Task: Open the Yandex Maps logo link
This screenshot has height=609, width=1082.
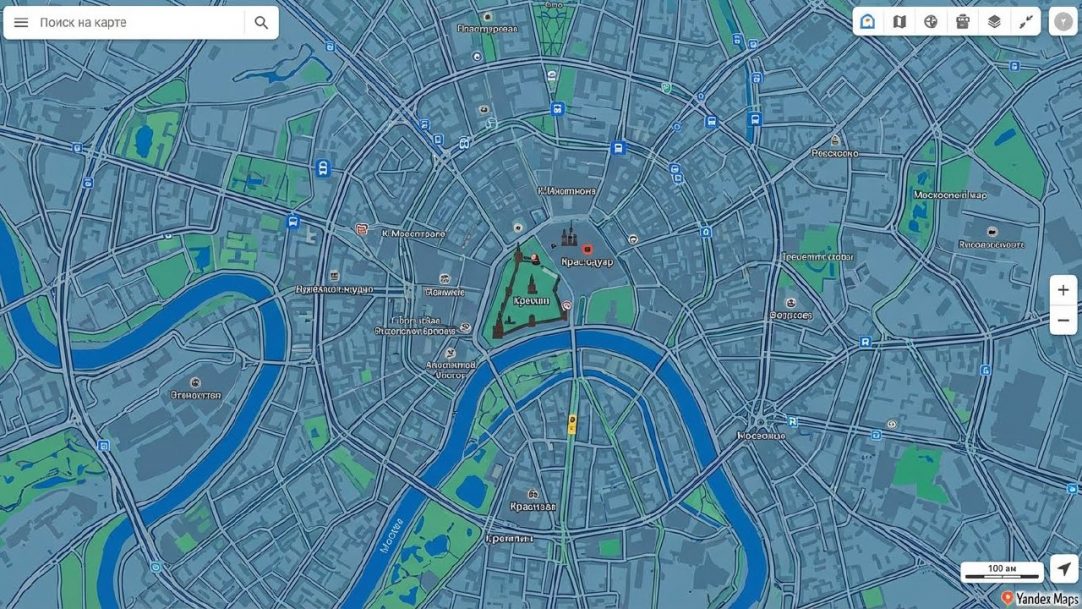Action: 1040,599
